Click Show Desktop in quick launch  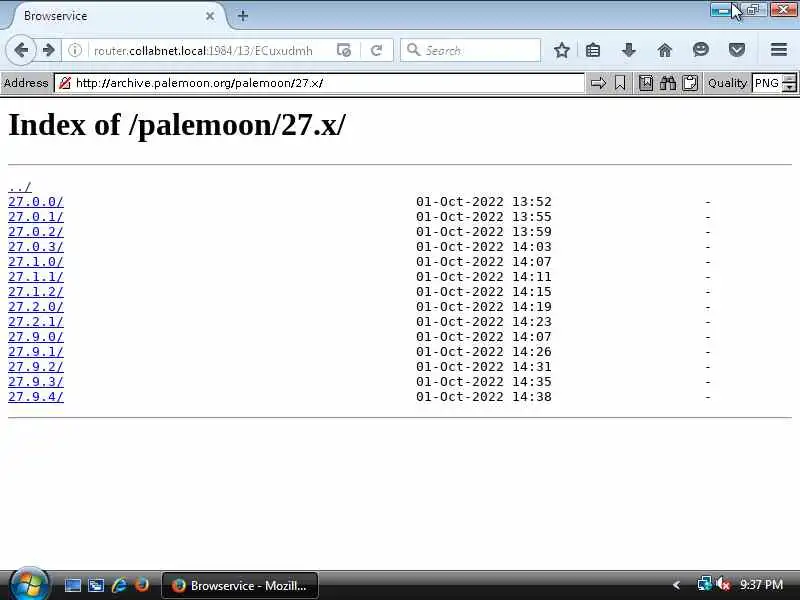pos(72,585)
